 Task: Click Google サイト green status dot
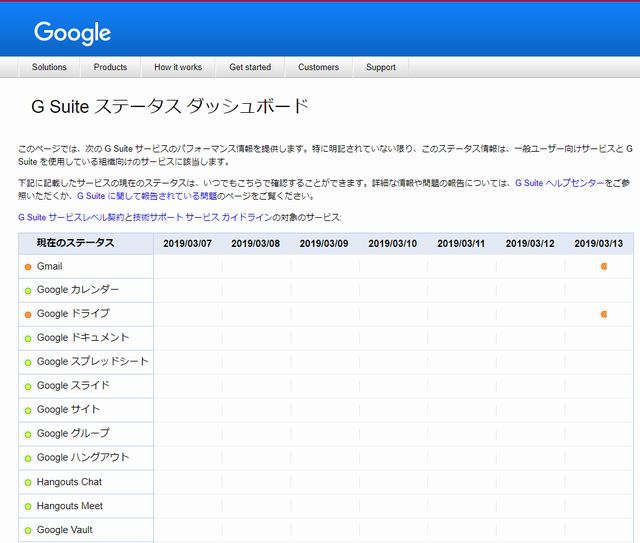point(28,411)
